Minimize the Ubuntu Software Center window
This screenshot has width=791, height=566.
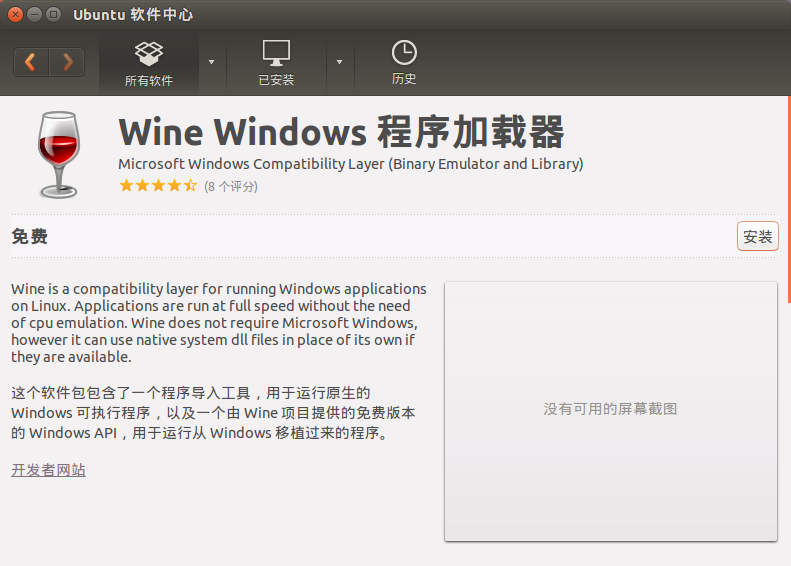pyautogui.click(x=34, y=15)
